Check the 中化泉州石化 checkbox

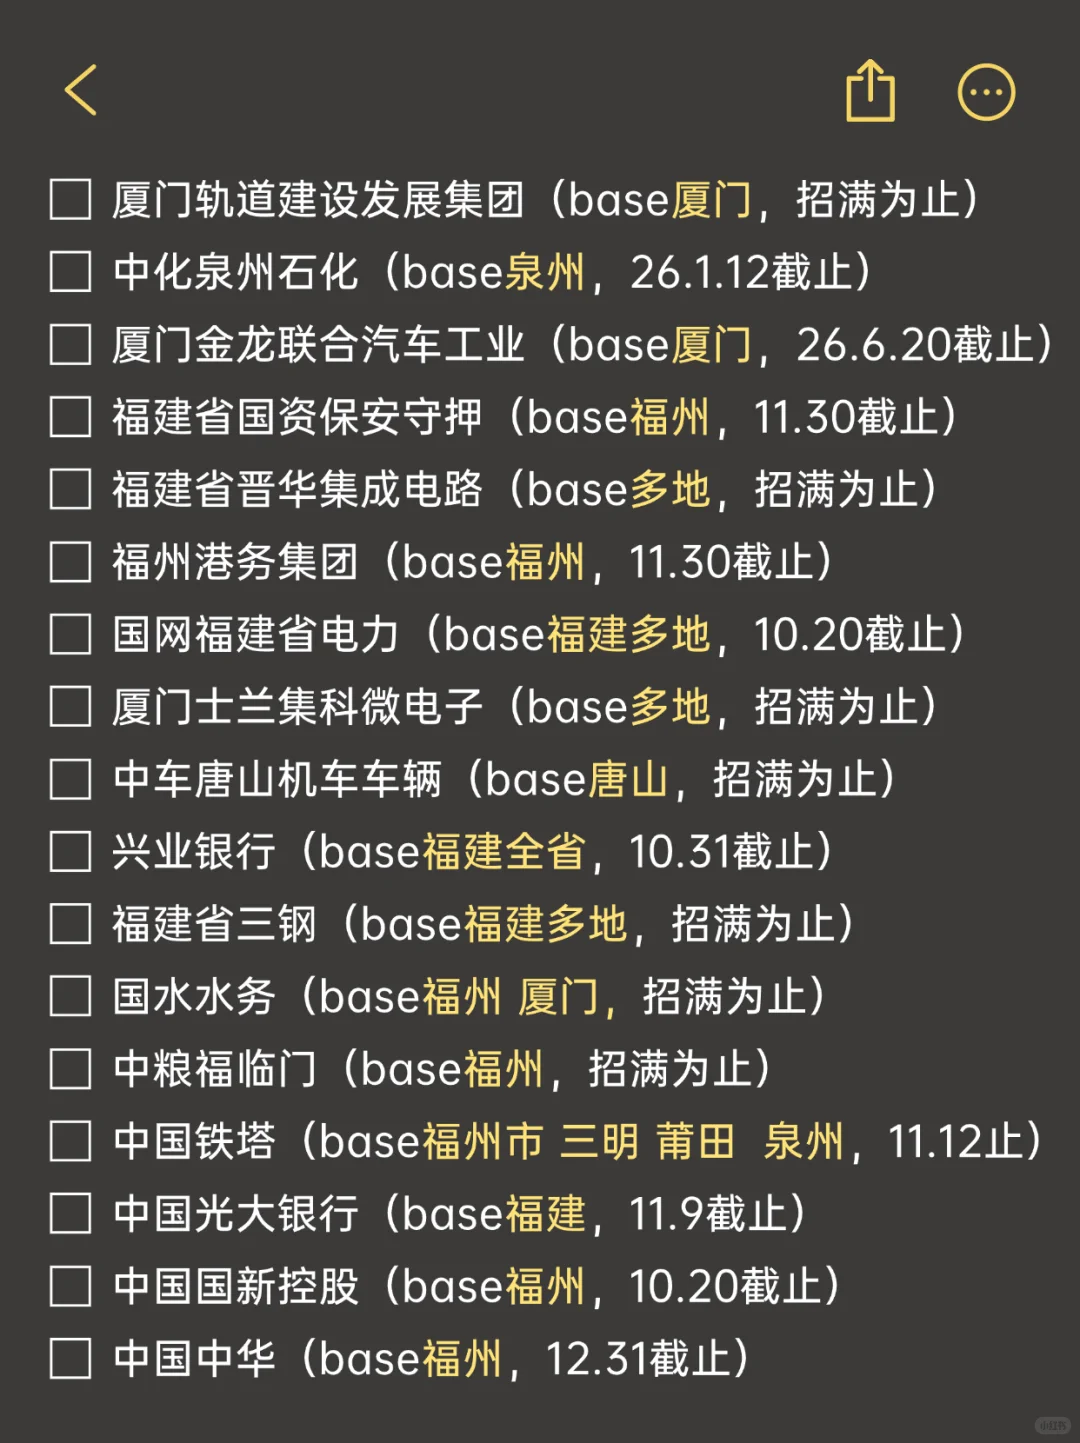(x=71, y=272)
